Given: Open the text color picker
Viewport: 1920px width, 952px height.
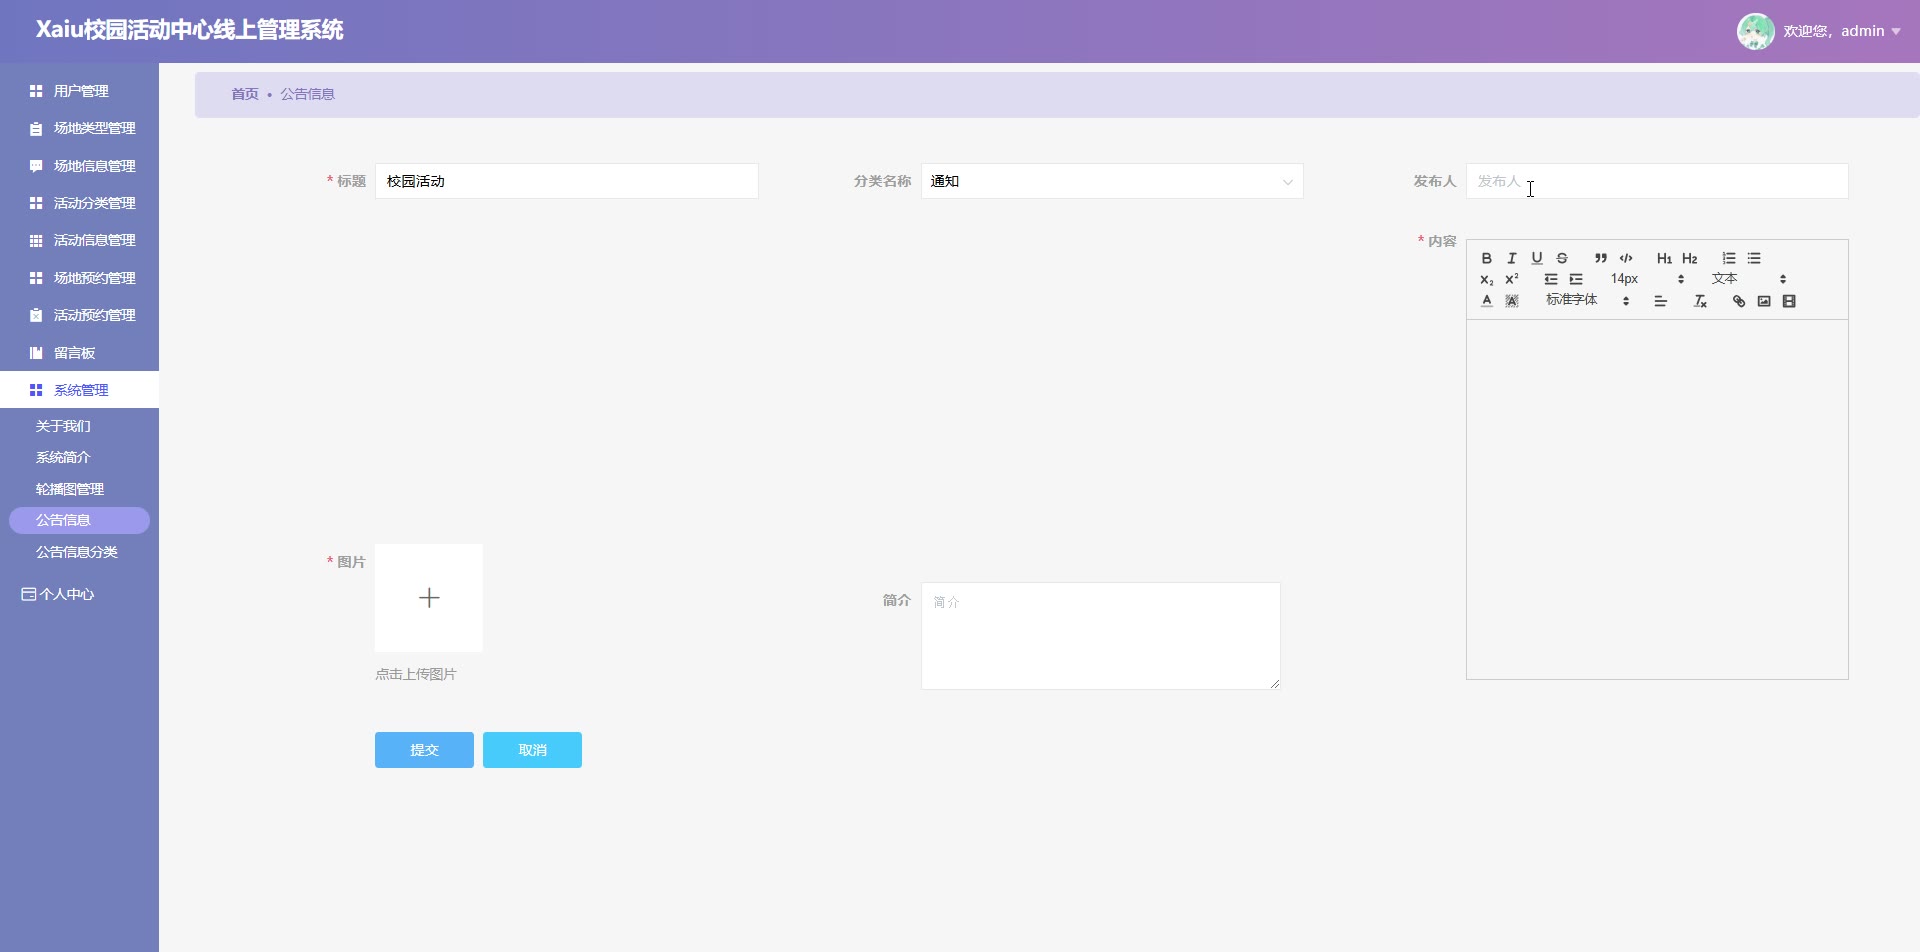Looking at the screenshot, I should (x=1486, y=301).
